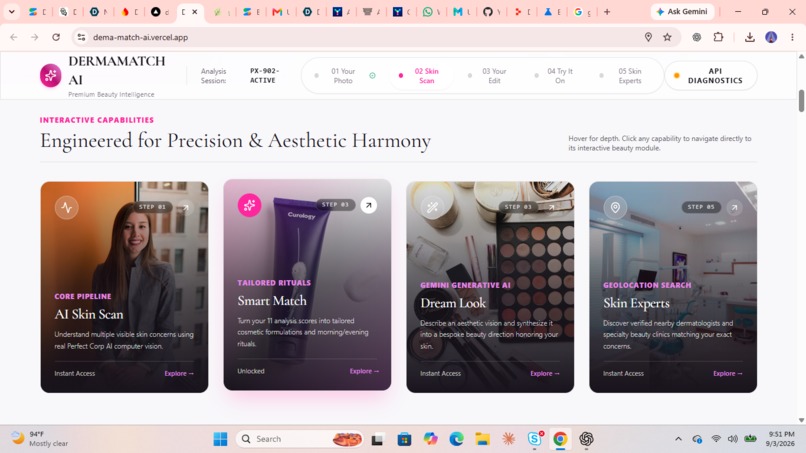
Task: Open Microsoft Edge from the taskbar
Action: pos(456,439)
